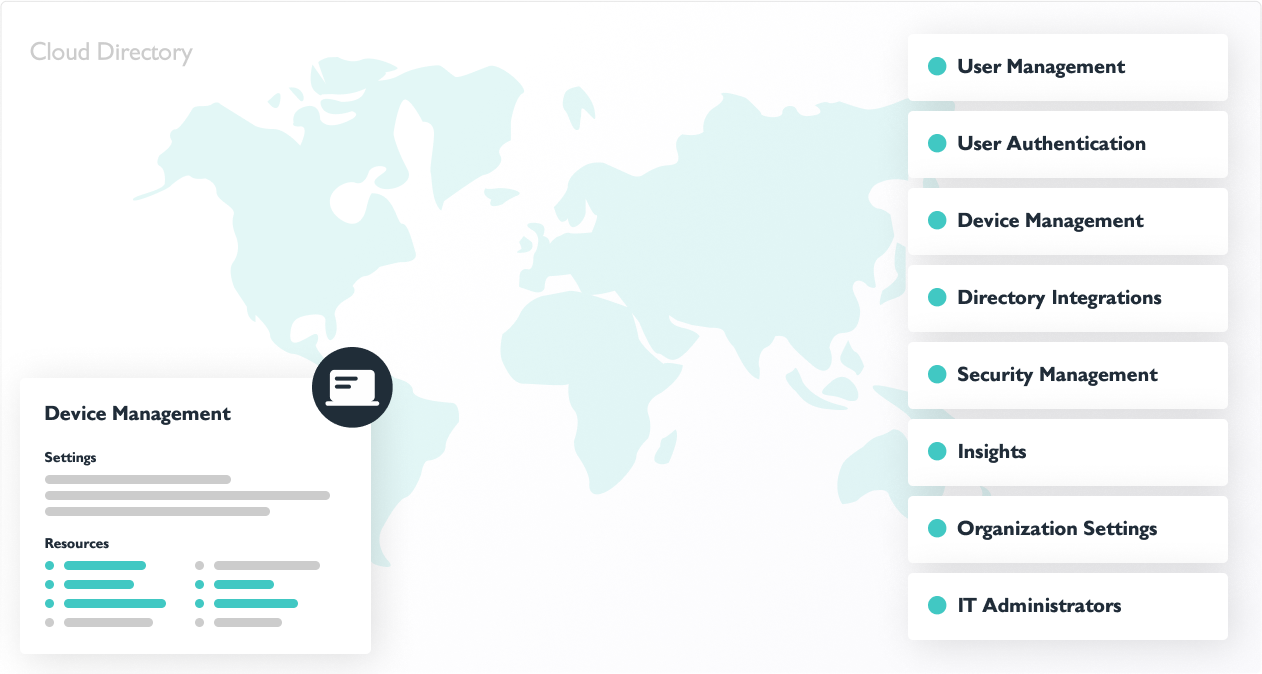Click the Cloud Directory title

(x=111, y=52)
